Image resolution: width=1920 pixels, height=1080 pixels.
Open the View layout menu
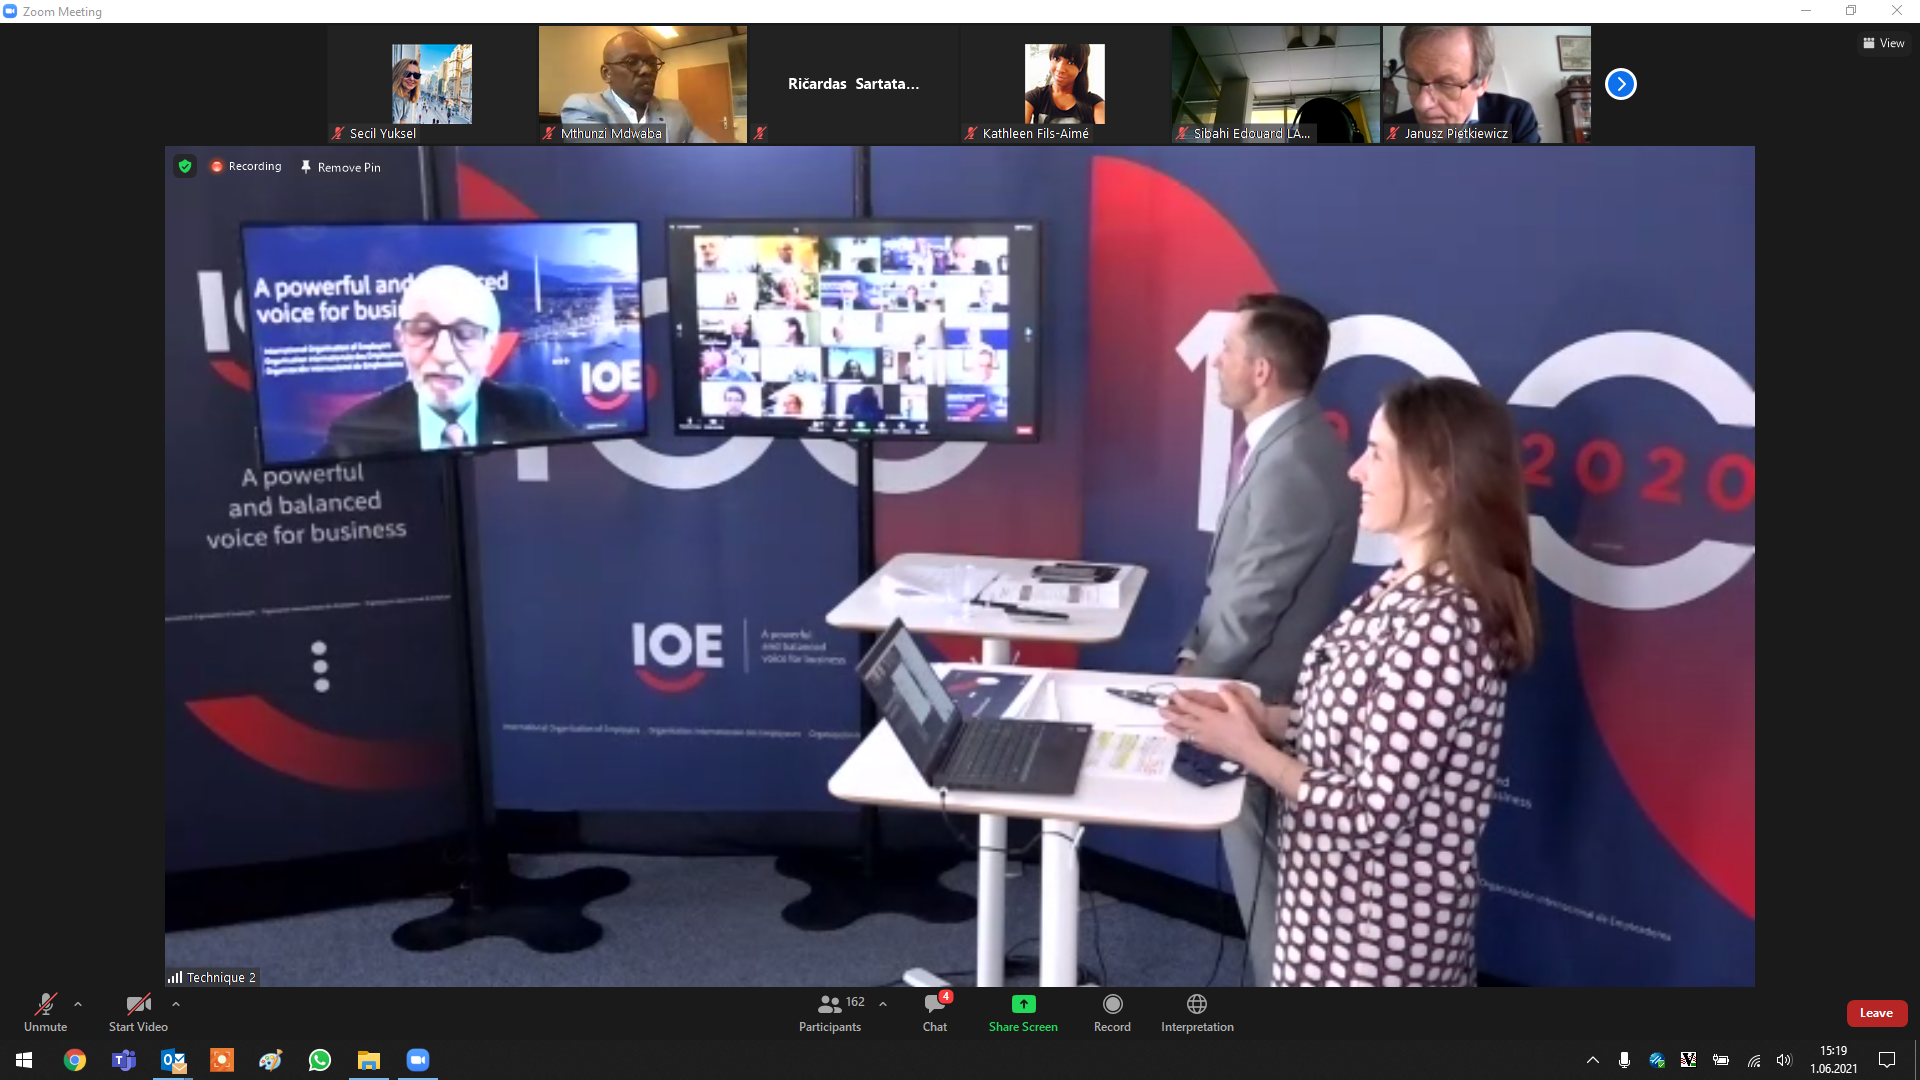pos(1883,43)
